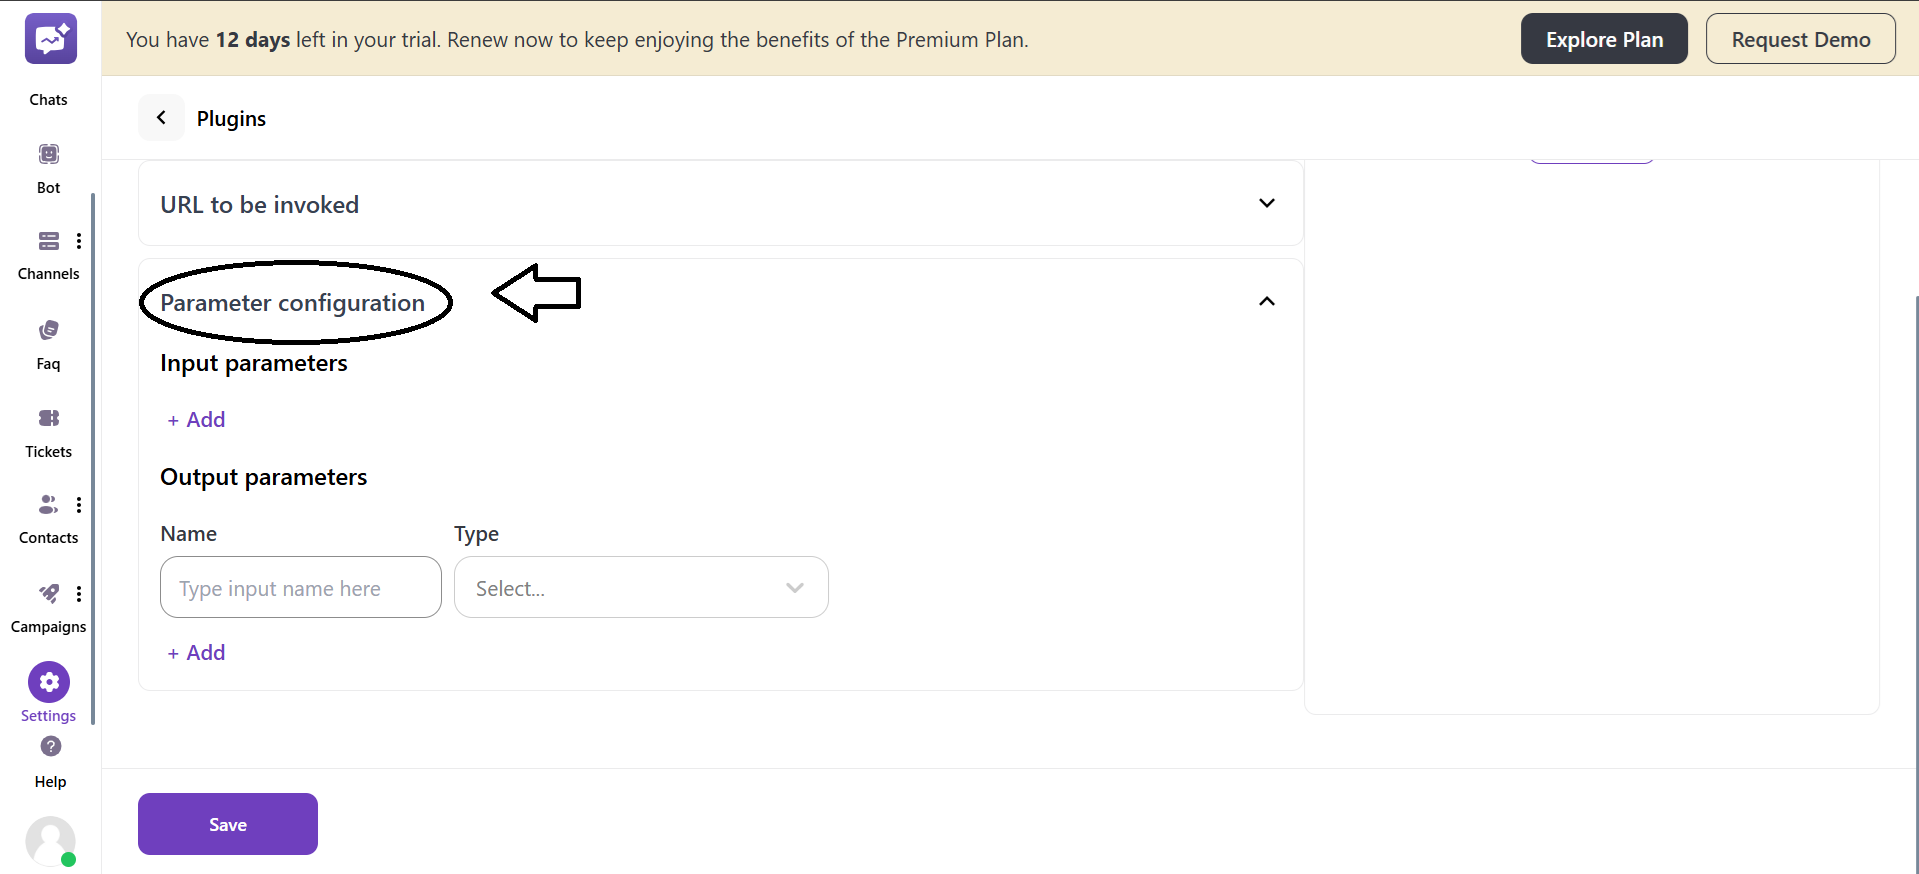The image size is (1919, 874).
Task: Open the Tickets section
Action: [x=47, y=418]
